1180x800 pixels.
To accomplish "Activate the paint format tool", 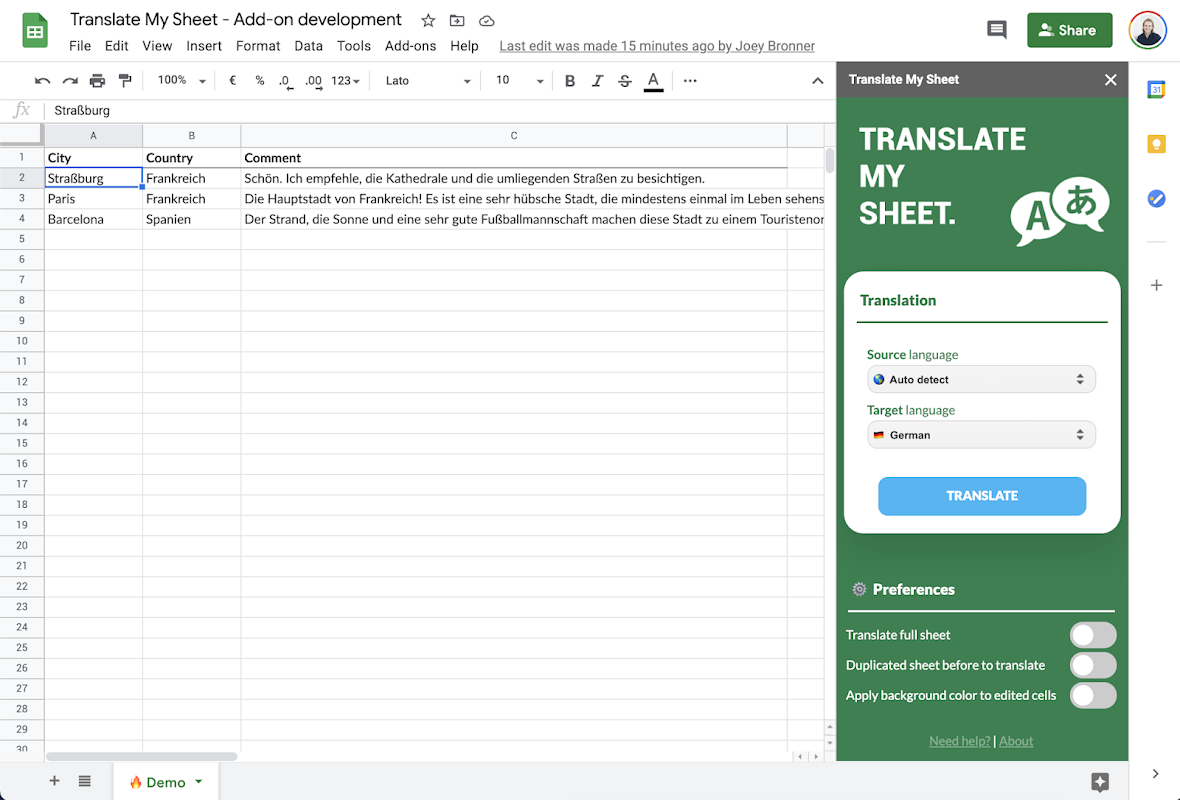I will pyautogui.click(x=125, y=81).
